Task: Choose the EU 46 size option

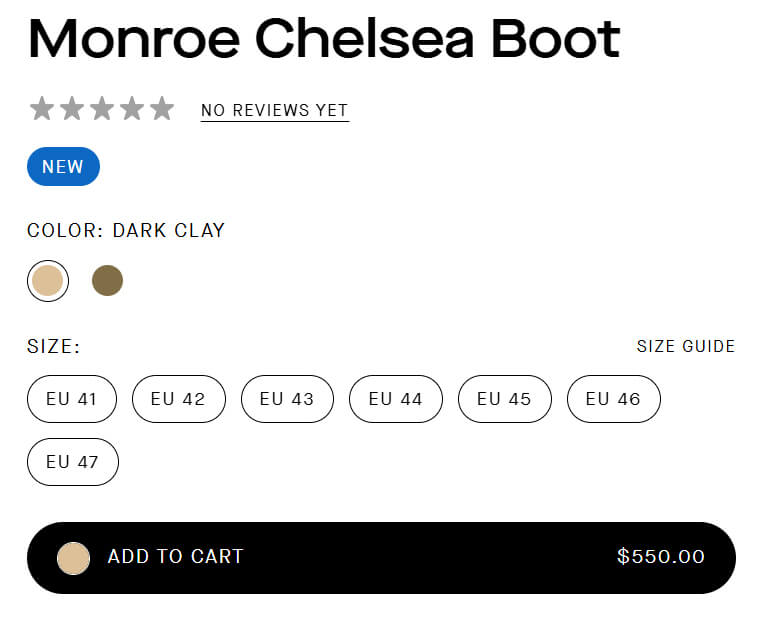Action: pyautogui.click(x=613, y=399)
